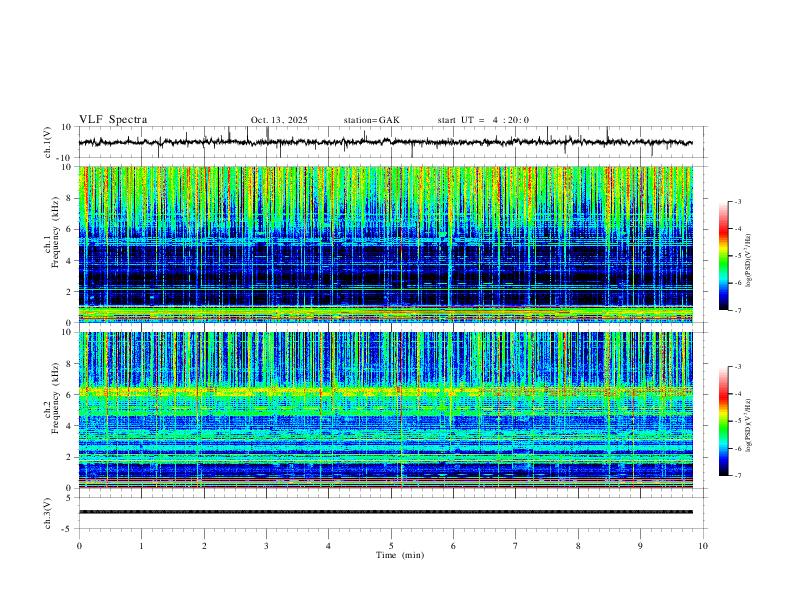Click the 'Time (min)' axis label
792x612 pixels.
pyautogui.click(x=400, y=555)
